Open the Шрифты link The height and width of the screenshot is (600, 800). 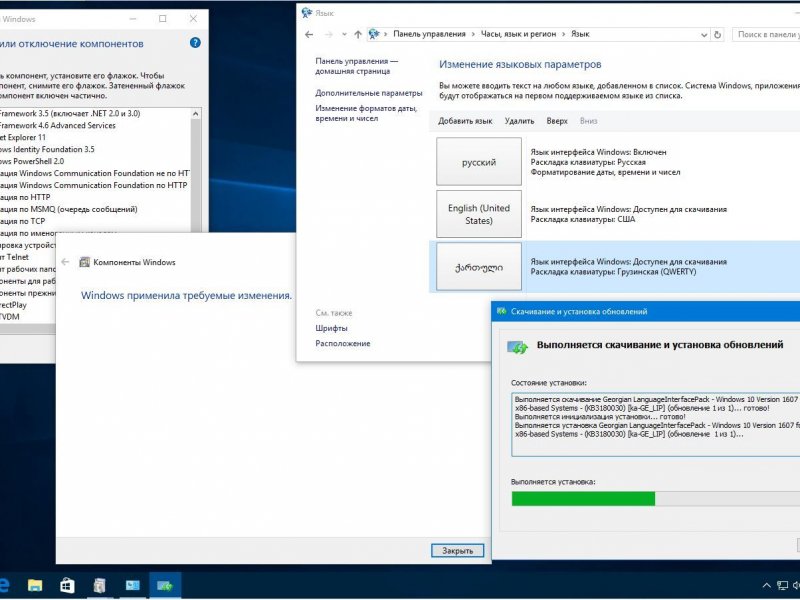[331, 328]
